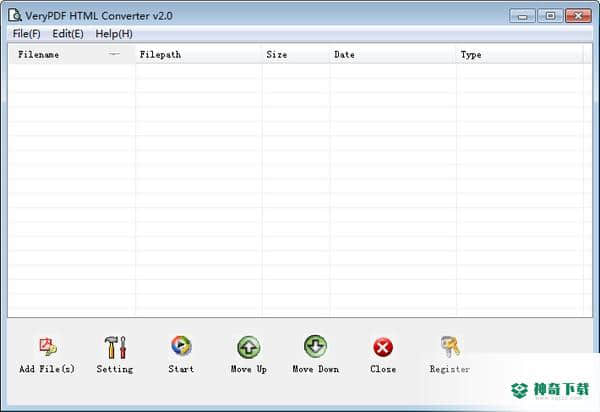Click the green Move Down arrow icon
The height and width of the screenshot is (412, 600).
coord(315,347)
